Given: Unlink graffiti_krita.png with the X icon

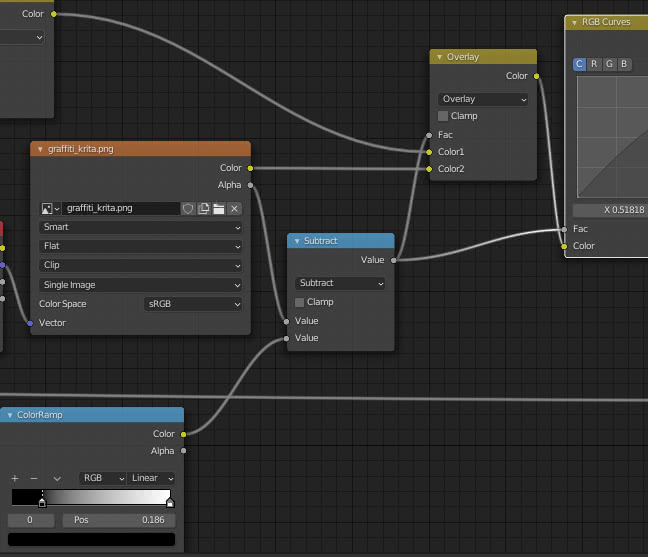Looking at the screenshot, I should [234, 208].
